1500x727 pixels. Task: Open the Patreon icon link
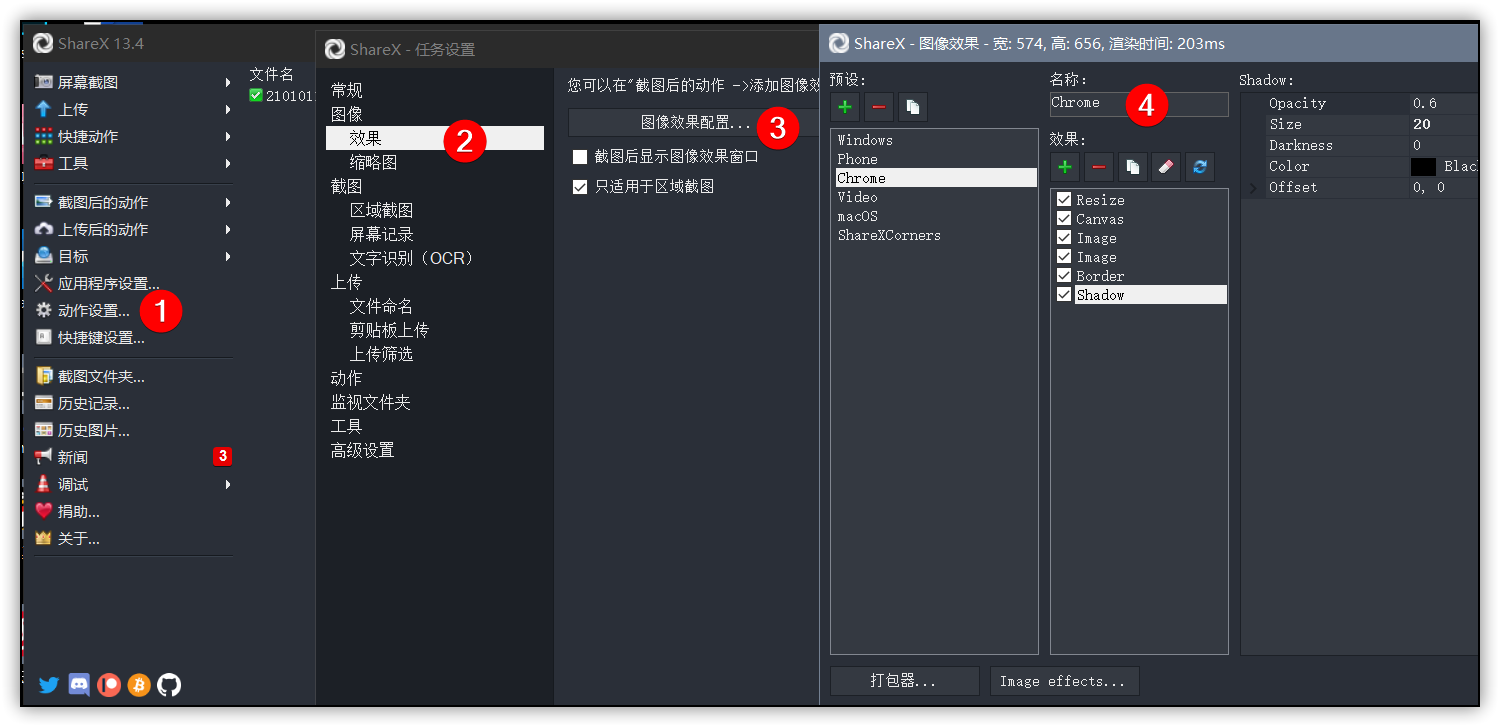coord(109,685)
